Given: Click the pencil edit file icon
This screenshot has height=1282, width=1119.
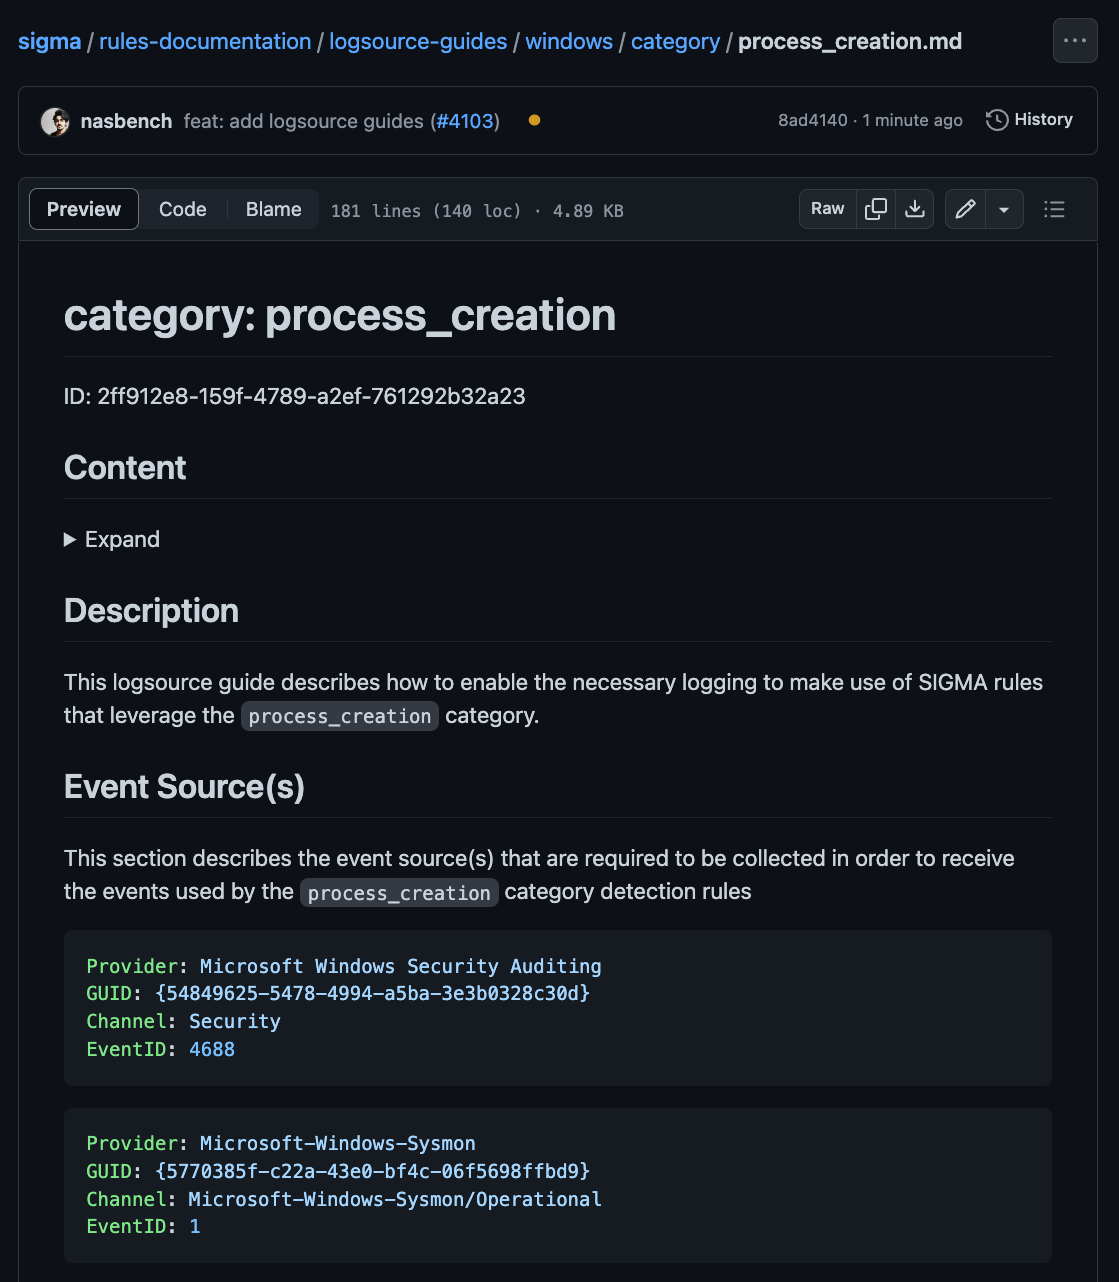Looking at the screenshot, I should click(965, 209).
